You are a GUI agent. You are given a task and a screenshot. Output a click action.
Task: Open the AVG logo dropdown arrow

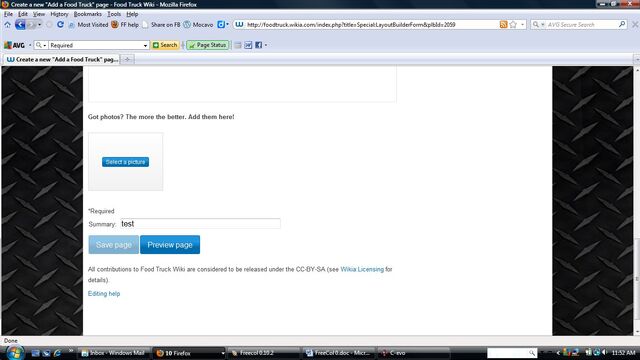click(30, 45)
